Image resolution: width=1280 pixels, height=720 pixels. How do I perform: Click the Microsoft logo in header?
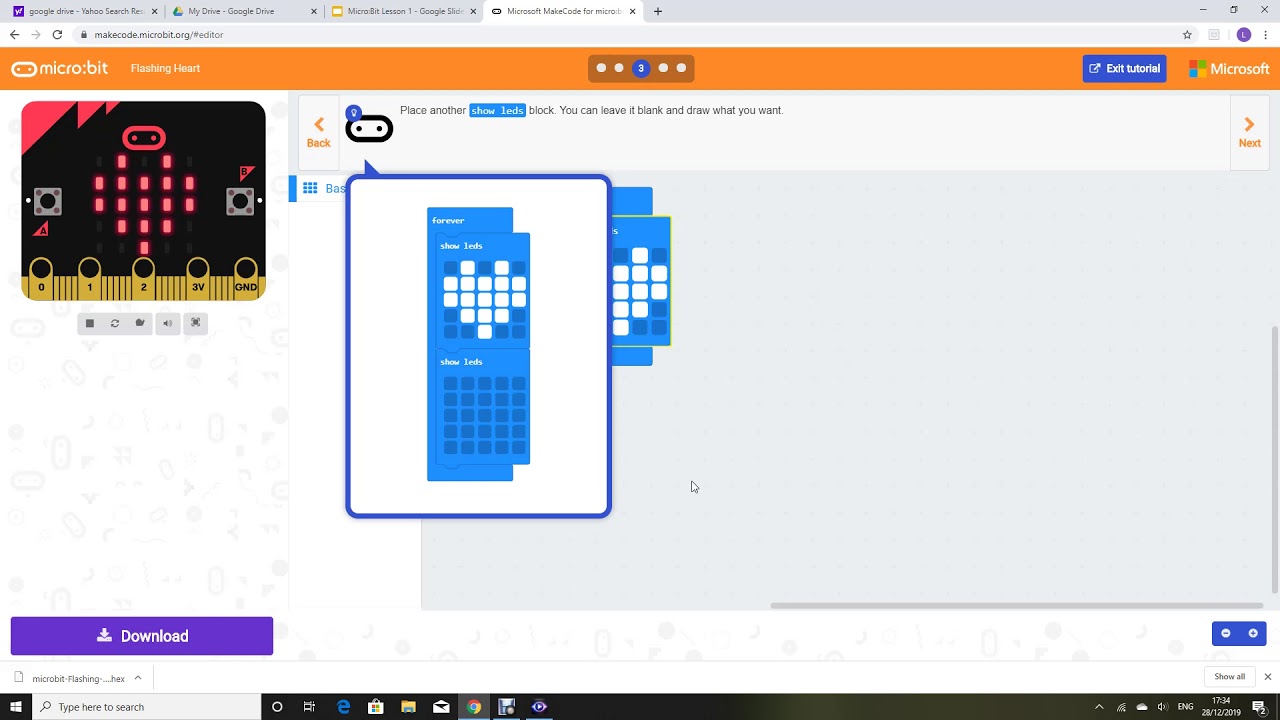click(1229, 68)
